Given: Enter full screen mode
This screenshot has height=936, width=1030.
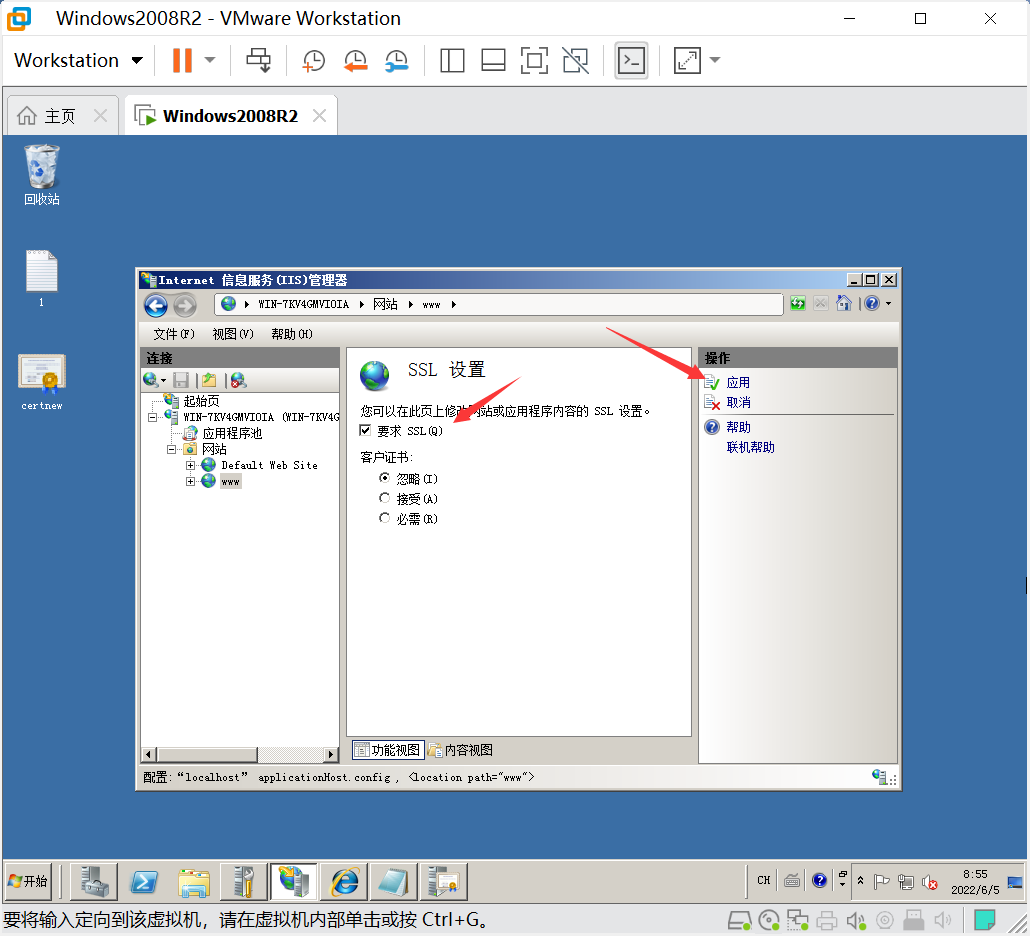Looking at the screenshot, I should click(534, 60).
